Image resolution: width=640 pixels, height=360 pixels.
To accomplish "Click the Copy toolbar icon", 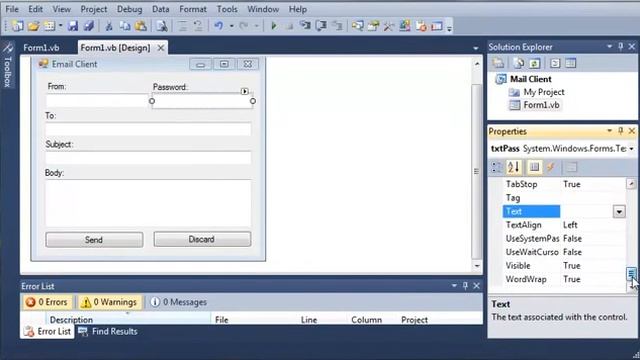I will click(x=125, y=26).
